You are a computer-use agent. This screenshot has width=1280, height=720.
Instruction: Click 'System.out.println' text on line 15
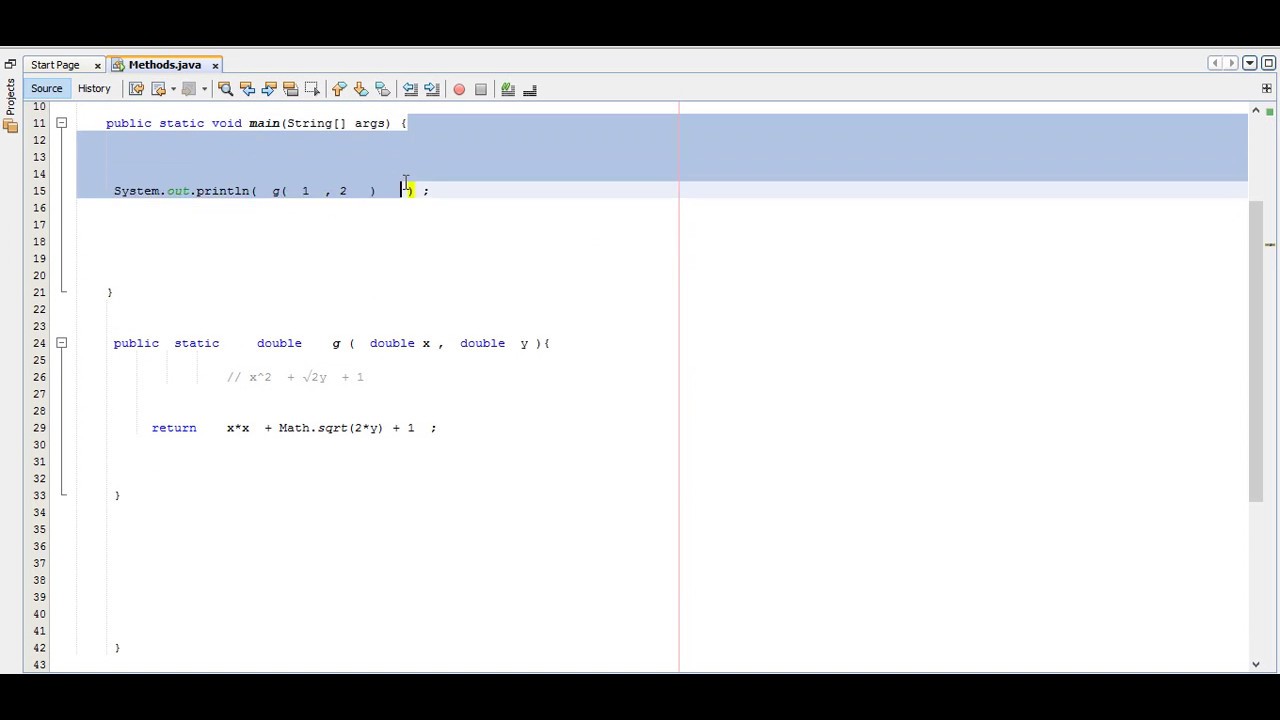click(x=182, y=191)
